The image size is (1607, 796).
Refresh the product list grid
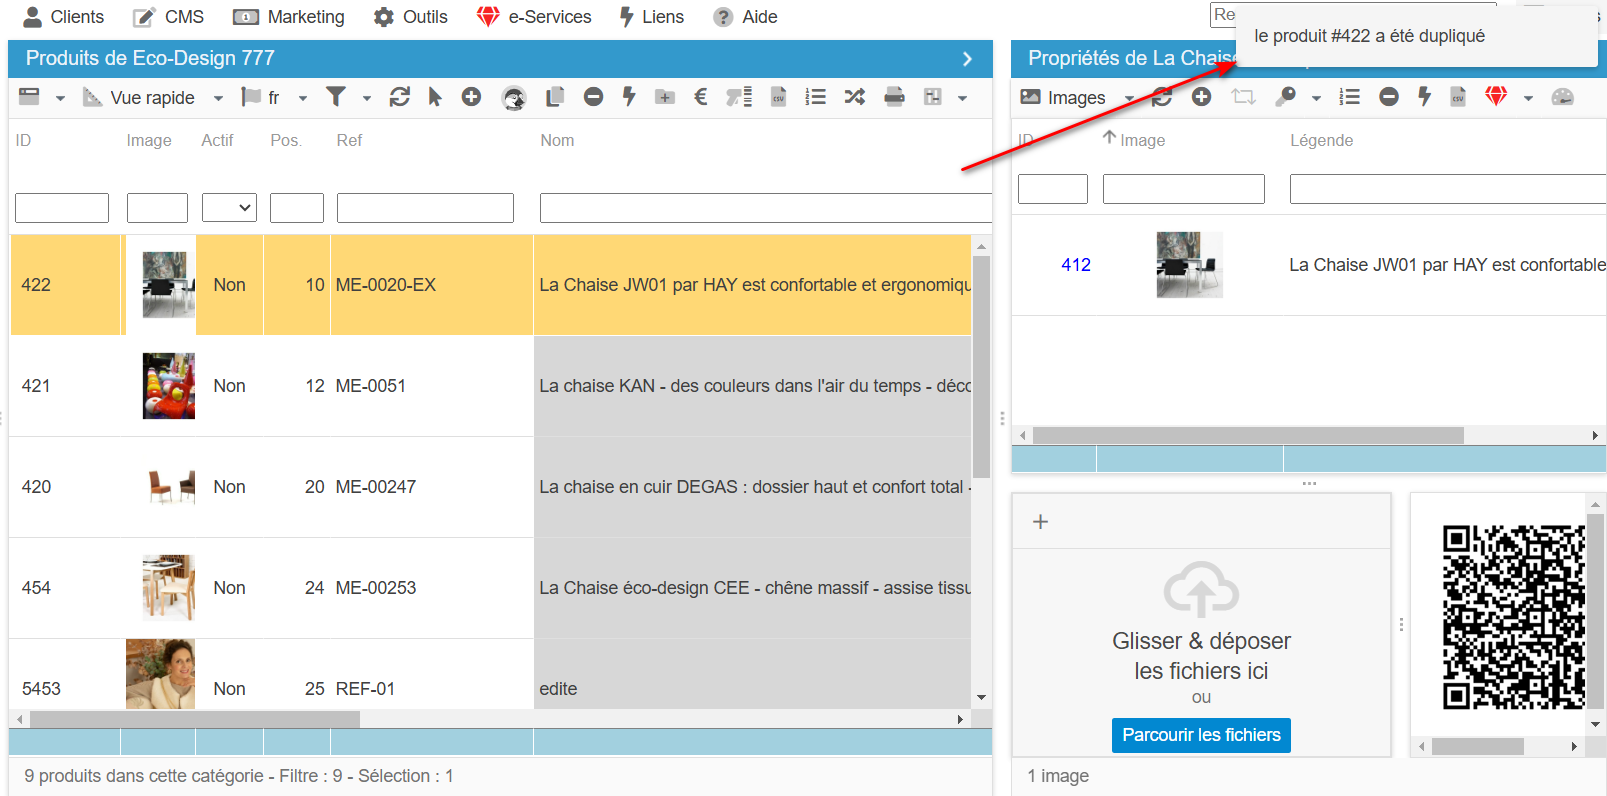(x=400, y=97)
